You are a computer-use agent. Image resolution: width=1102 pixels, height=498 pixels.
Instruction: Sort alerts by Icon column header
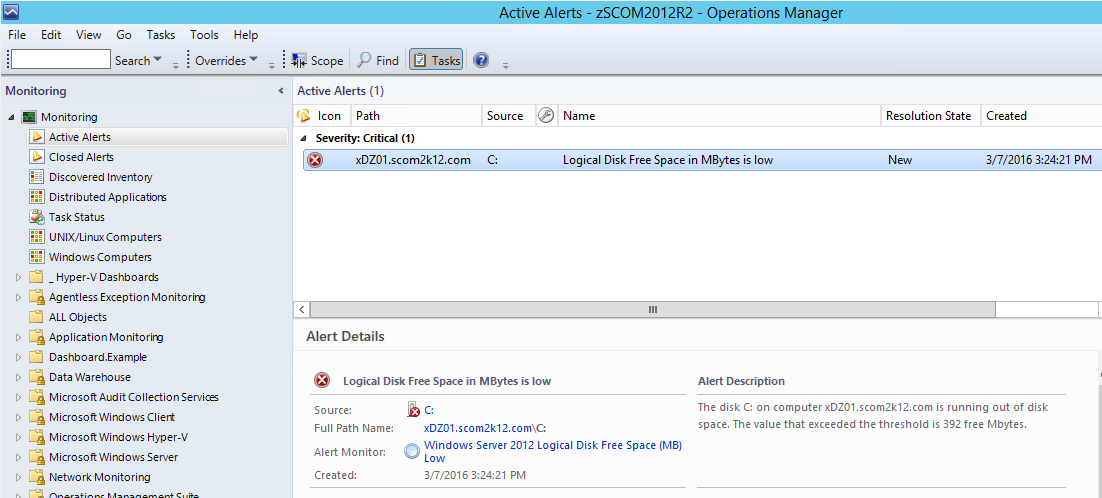[x=321, y=116]
